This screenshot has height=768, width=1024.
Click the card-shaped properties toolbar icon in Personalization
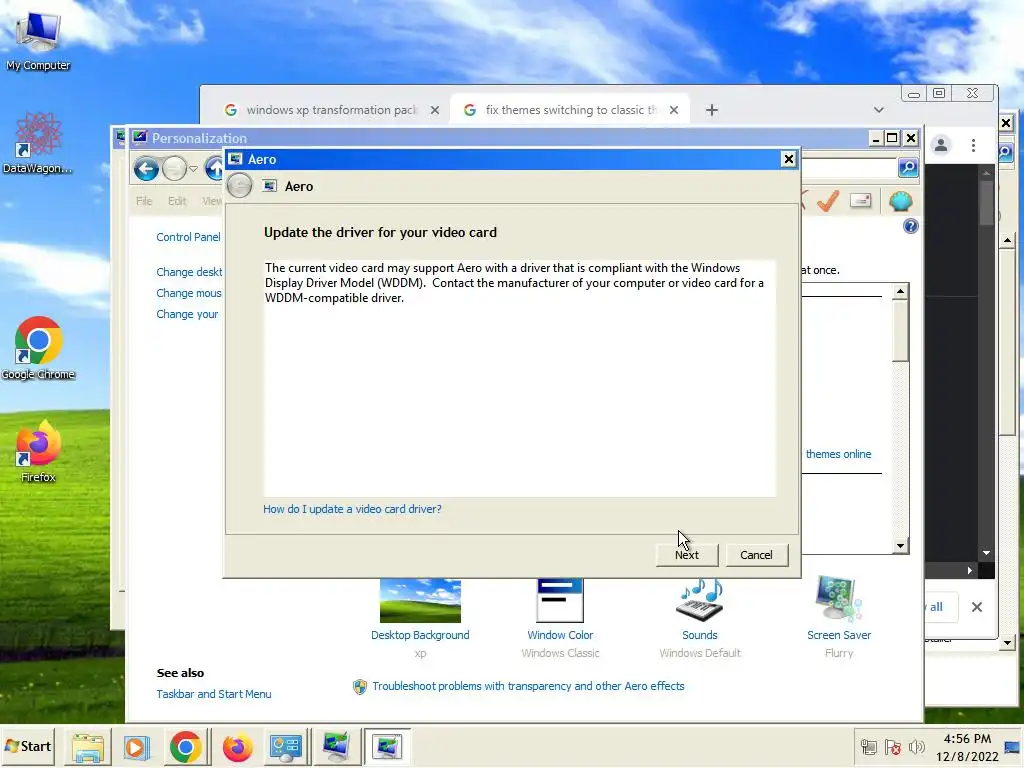coord(861,200)
